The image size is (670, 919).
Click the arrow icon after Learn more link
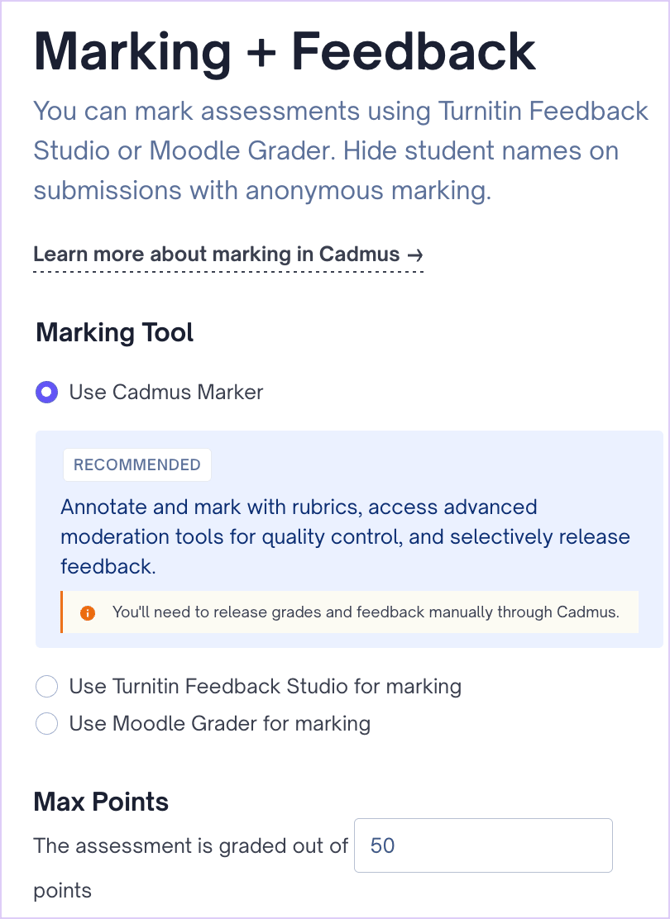[x=415, y=254]
